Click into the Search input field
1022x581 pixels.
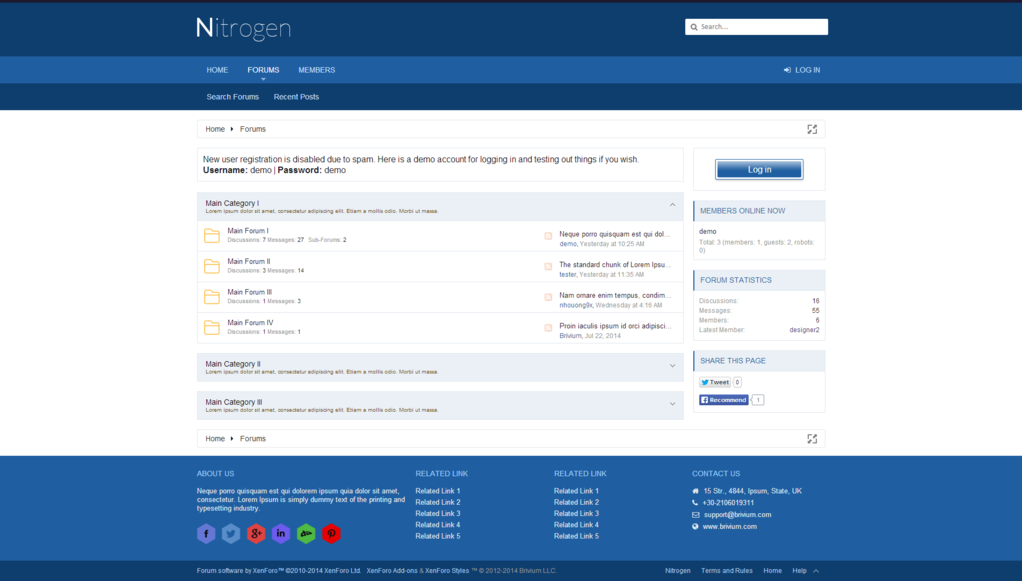click(x=761, y=27)
